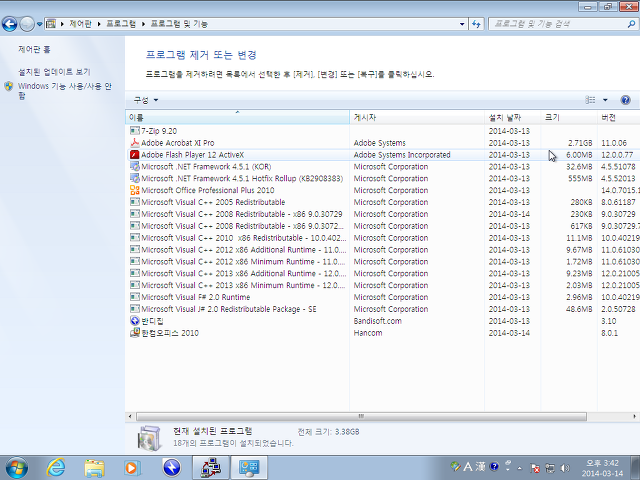This screenshot has width=640, height=480.
Task: Click the .NET Framework 4.5.1 (KOR) icon
Action: coord(135,166)
